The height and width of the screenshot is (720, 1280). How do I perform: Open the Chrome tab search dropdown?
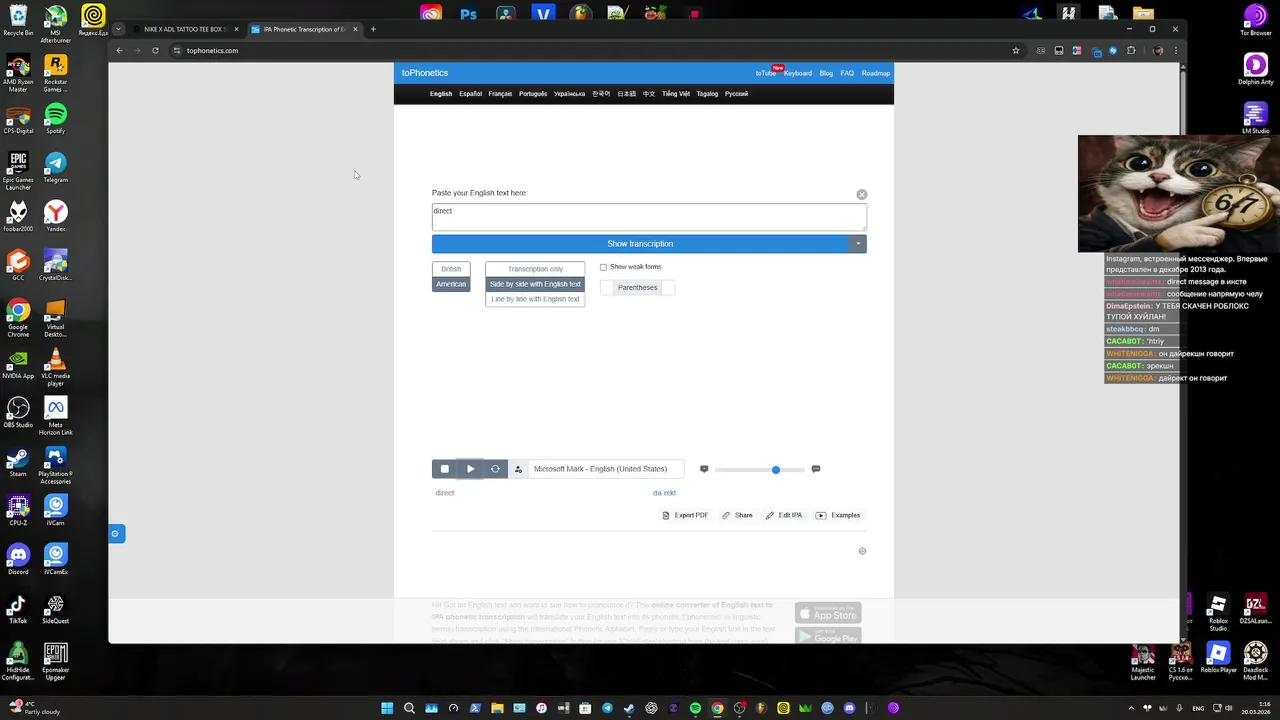(118, 29)
